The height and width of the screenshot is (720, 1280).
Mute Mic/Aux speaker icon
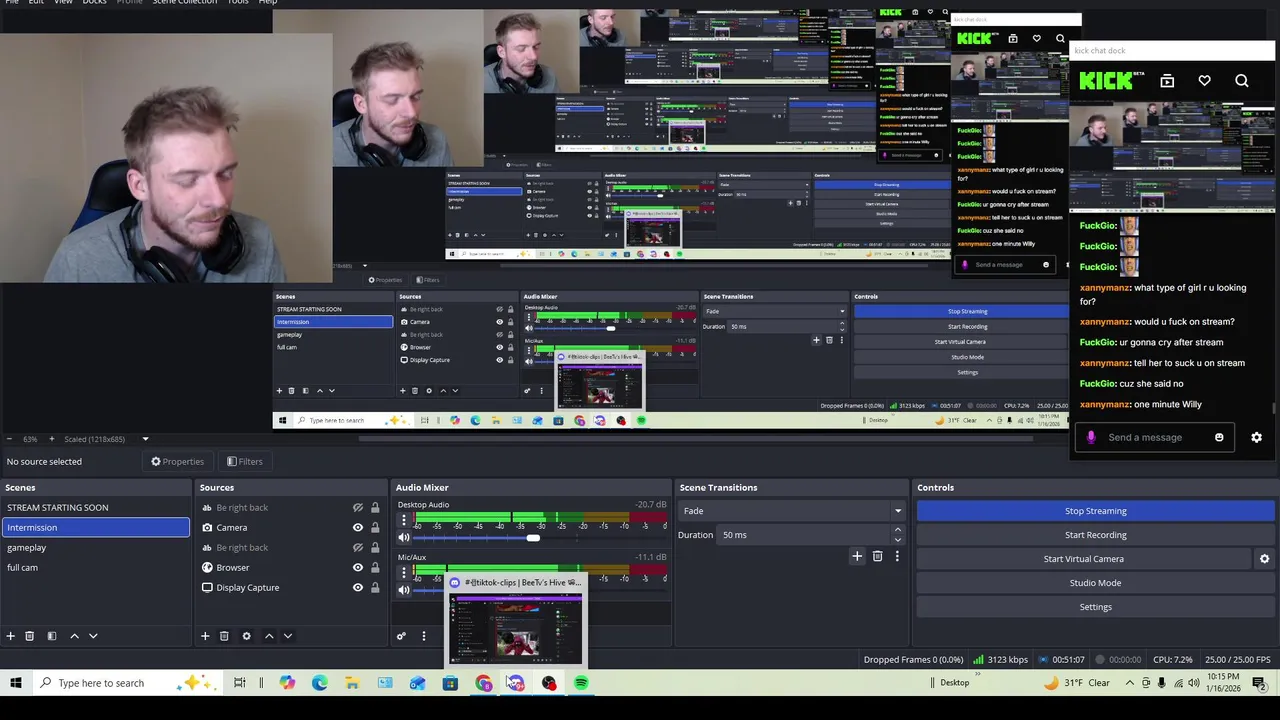click(x=404, y=590)
